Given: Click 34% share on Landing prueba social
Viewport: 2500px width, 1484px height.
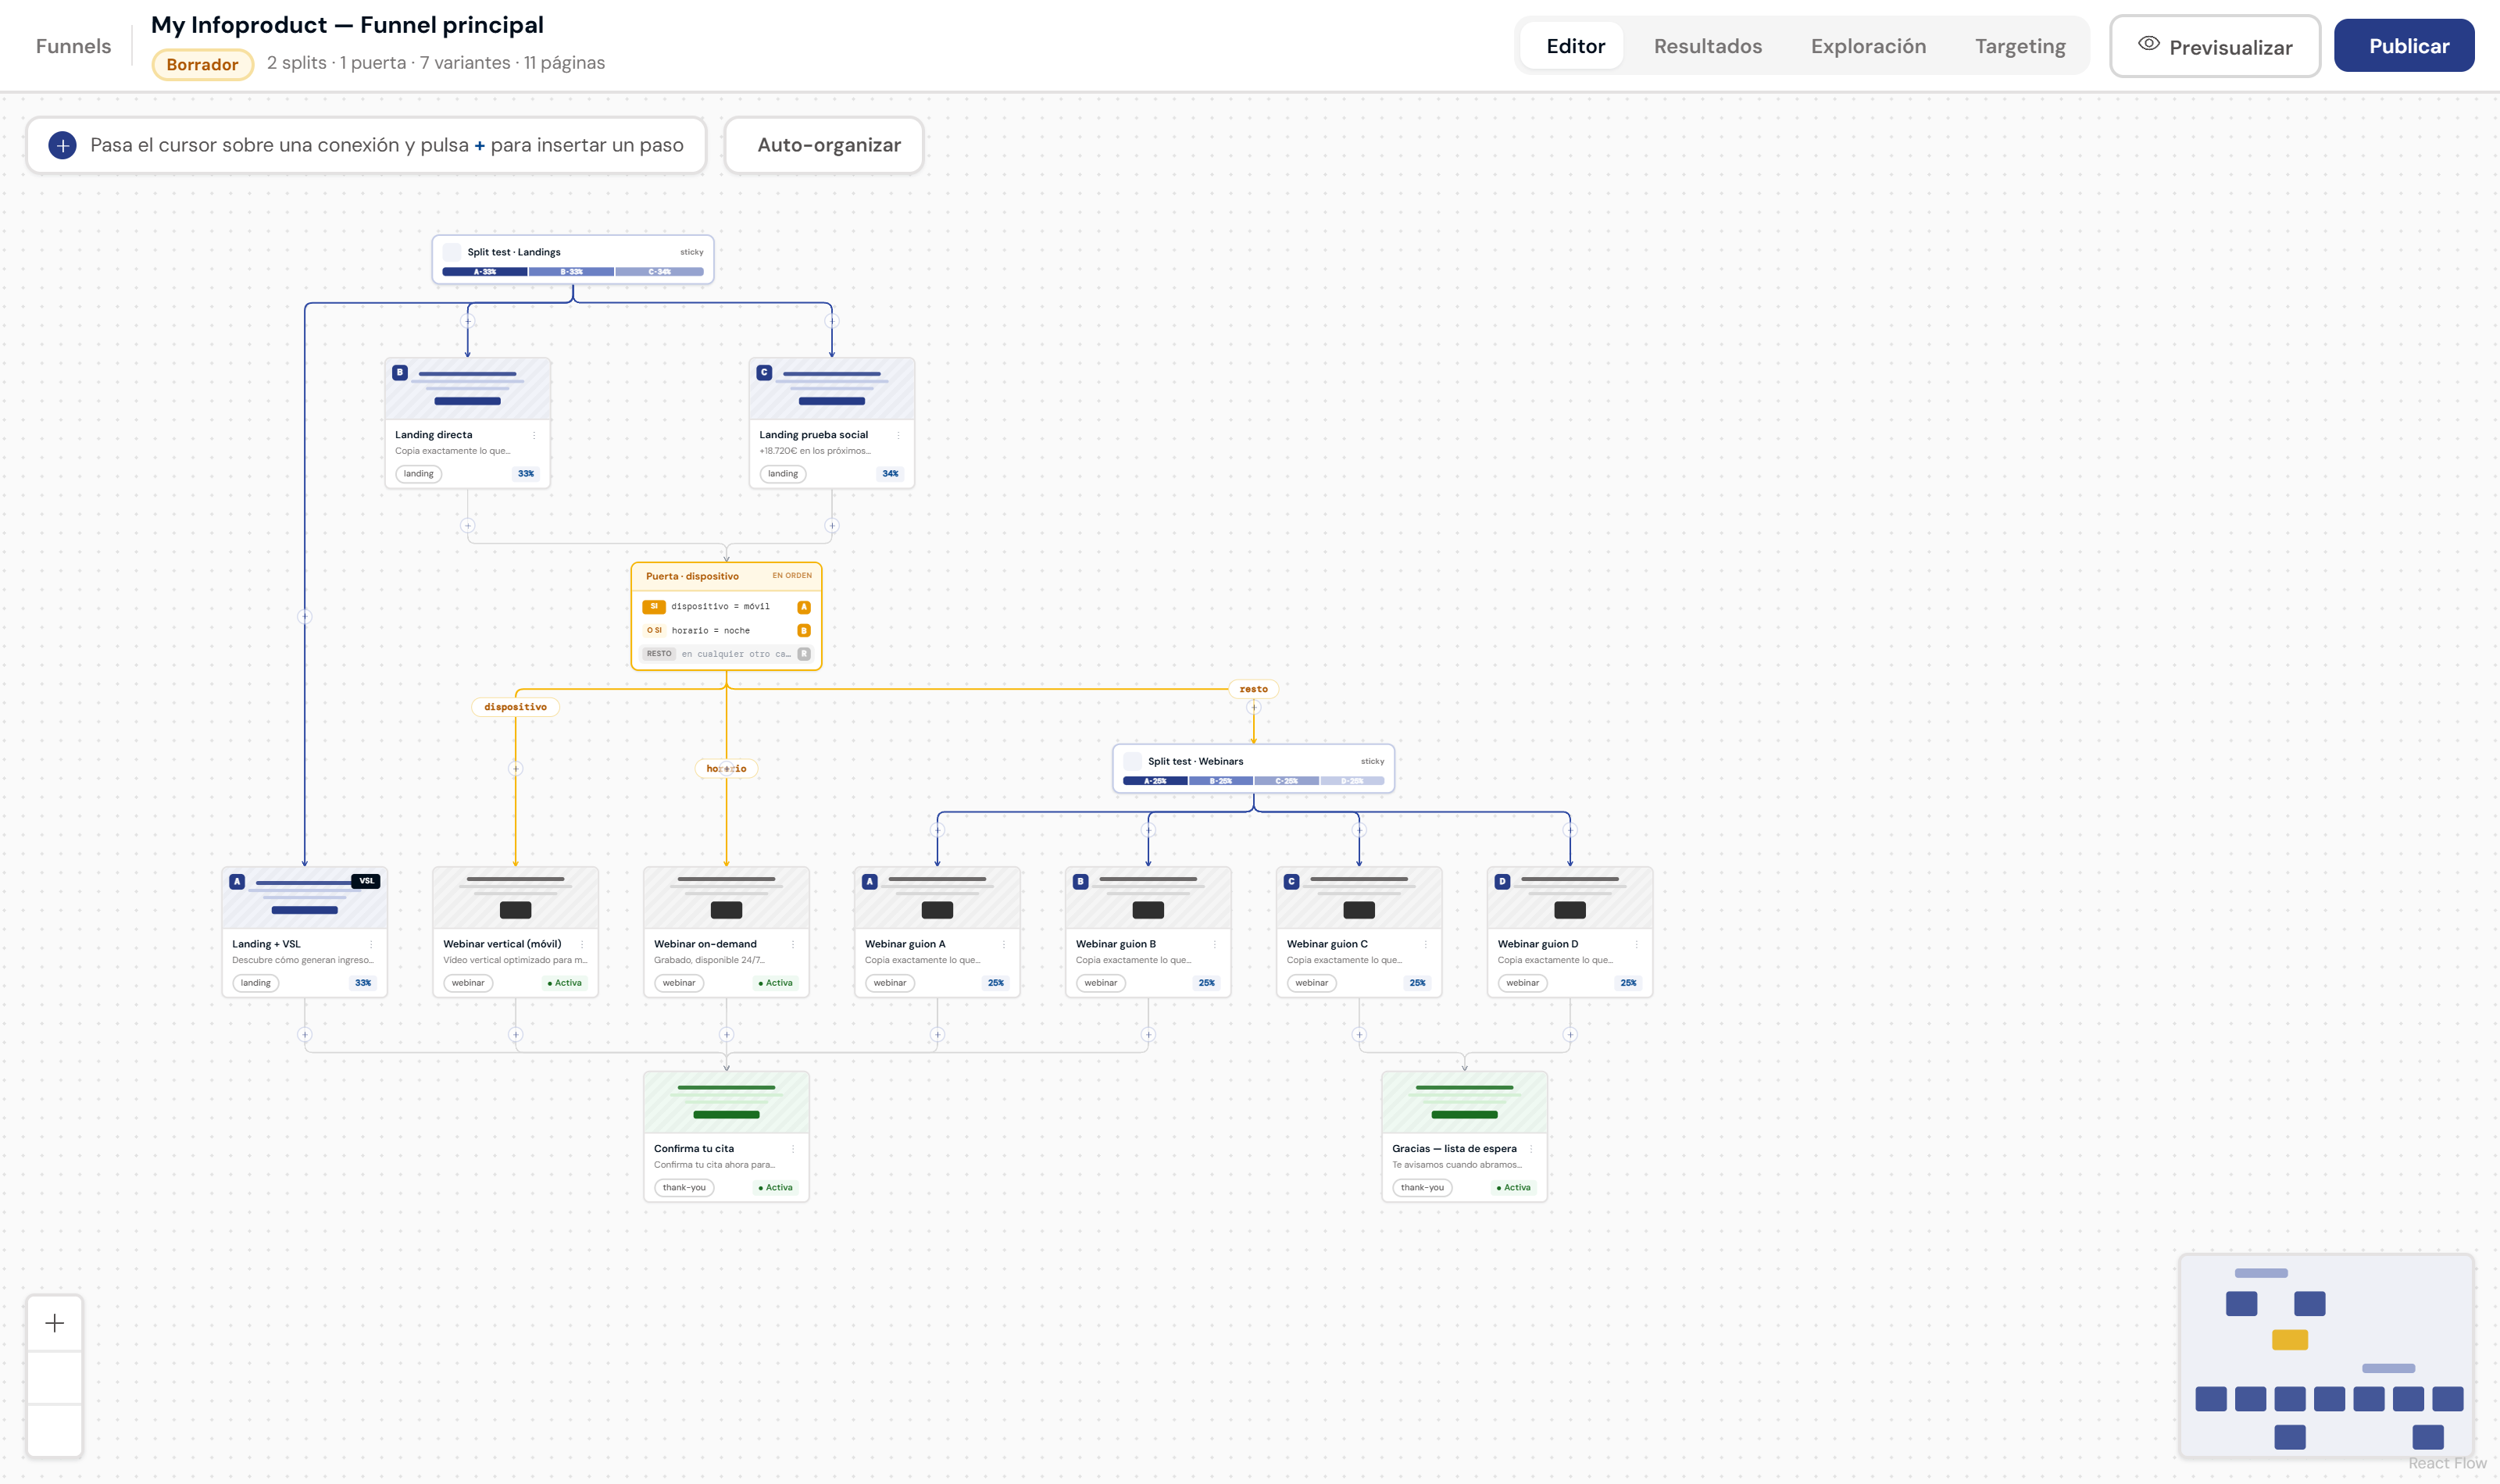Looking at the screenshot, I should [x=890, y=473].
